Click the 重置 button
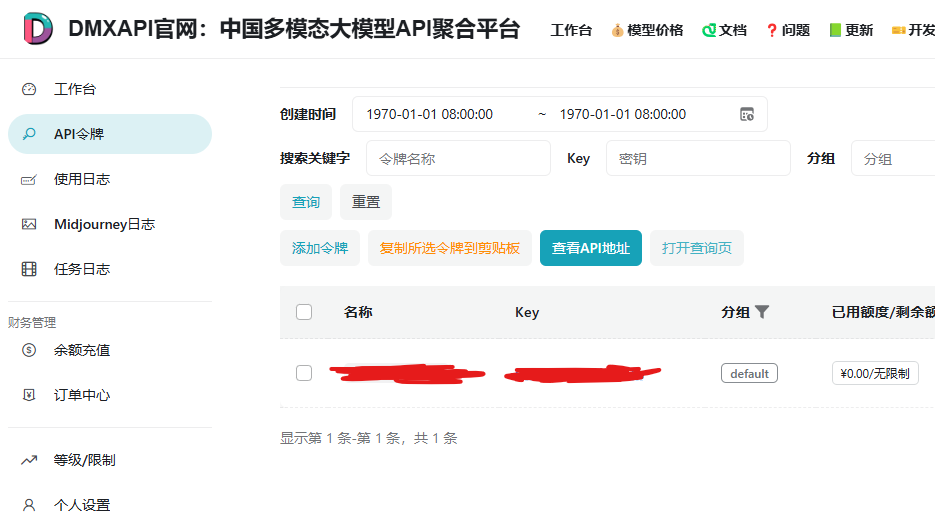The image size is (935, 520). [x=366, y=202]
